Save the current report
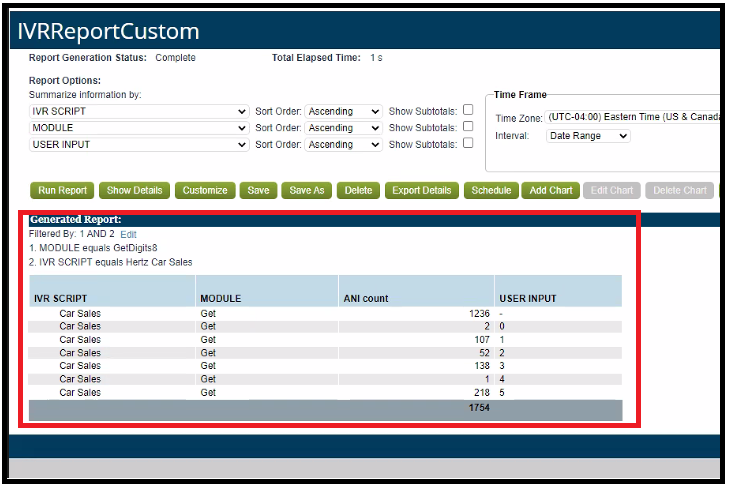Screen dimensions: 729x488 pos(258,191)
